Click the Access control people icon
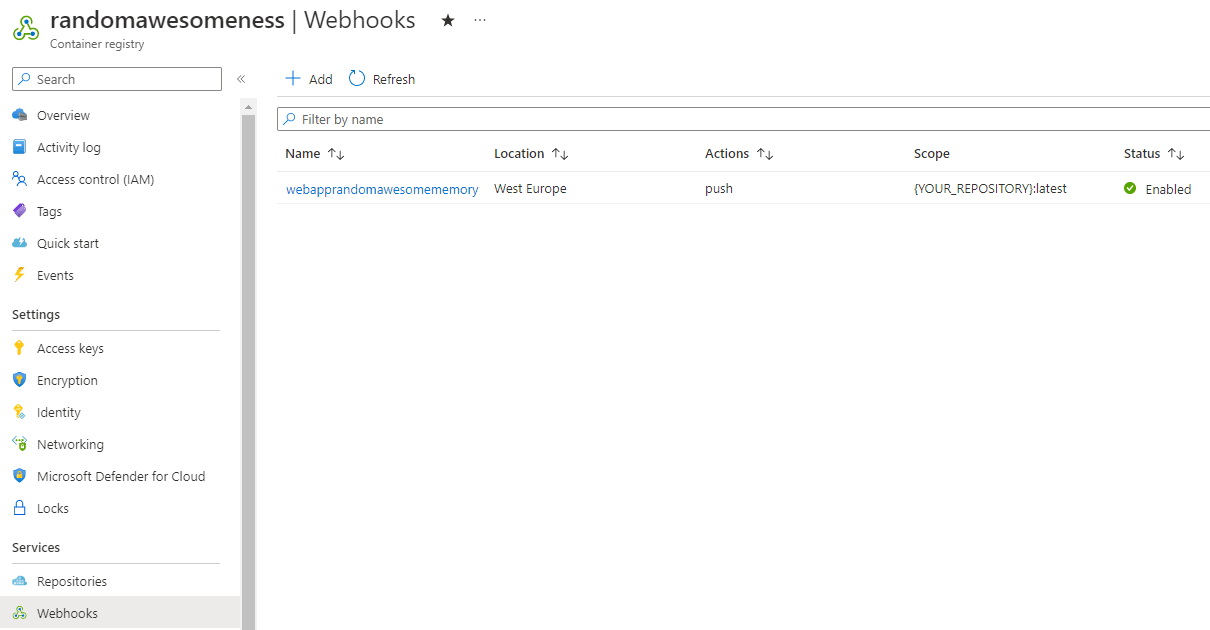 point(19,179)
